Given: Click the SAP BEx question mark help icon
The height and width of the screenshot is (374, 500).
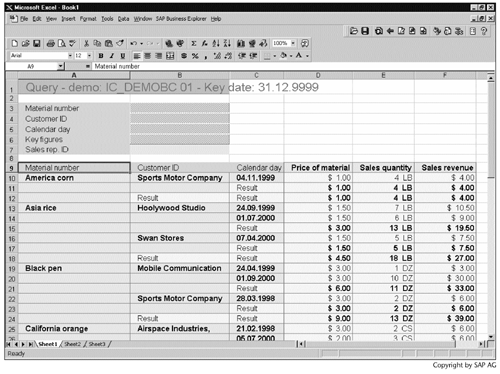Looking at the screenshot, I should [x=484, y=31].
